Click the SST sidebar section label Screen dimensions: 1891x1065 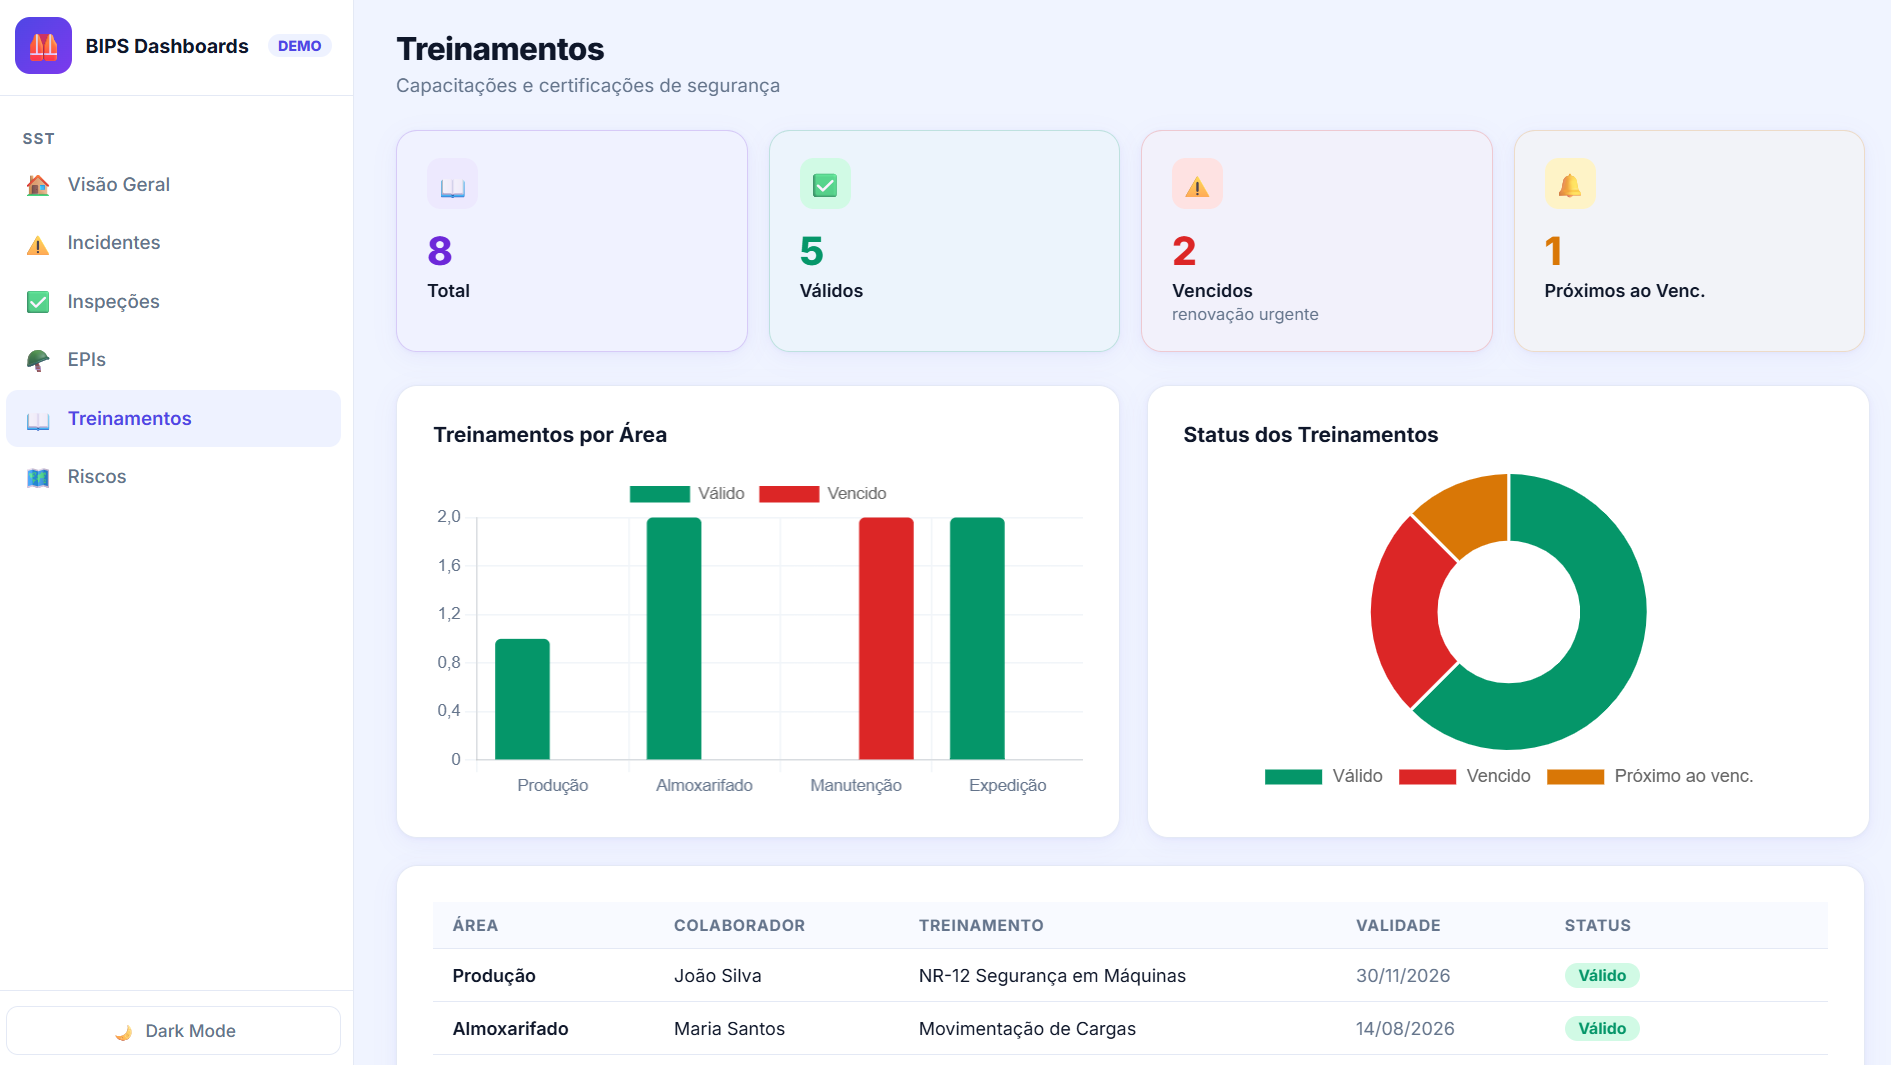pyautogui.click(x=39, y=139)
